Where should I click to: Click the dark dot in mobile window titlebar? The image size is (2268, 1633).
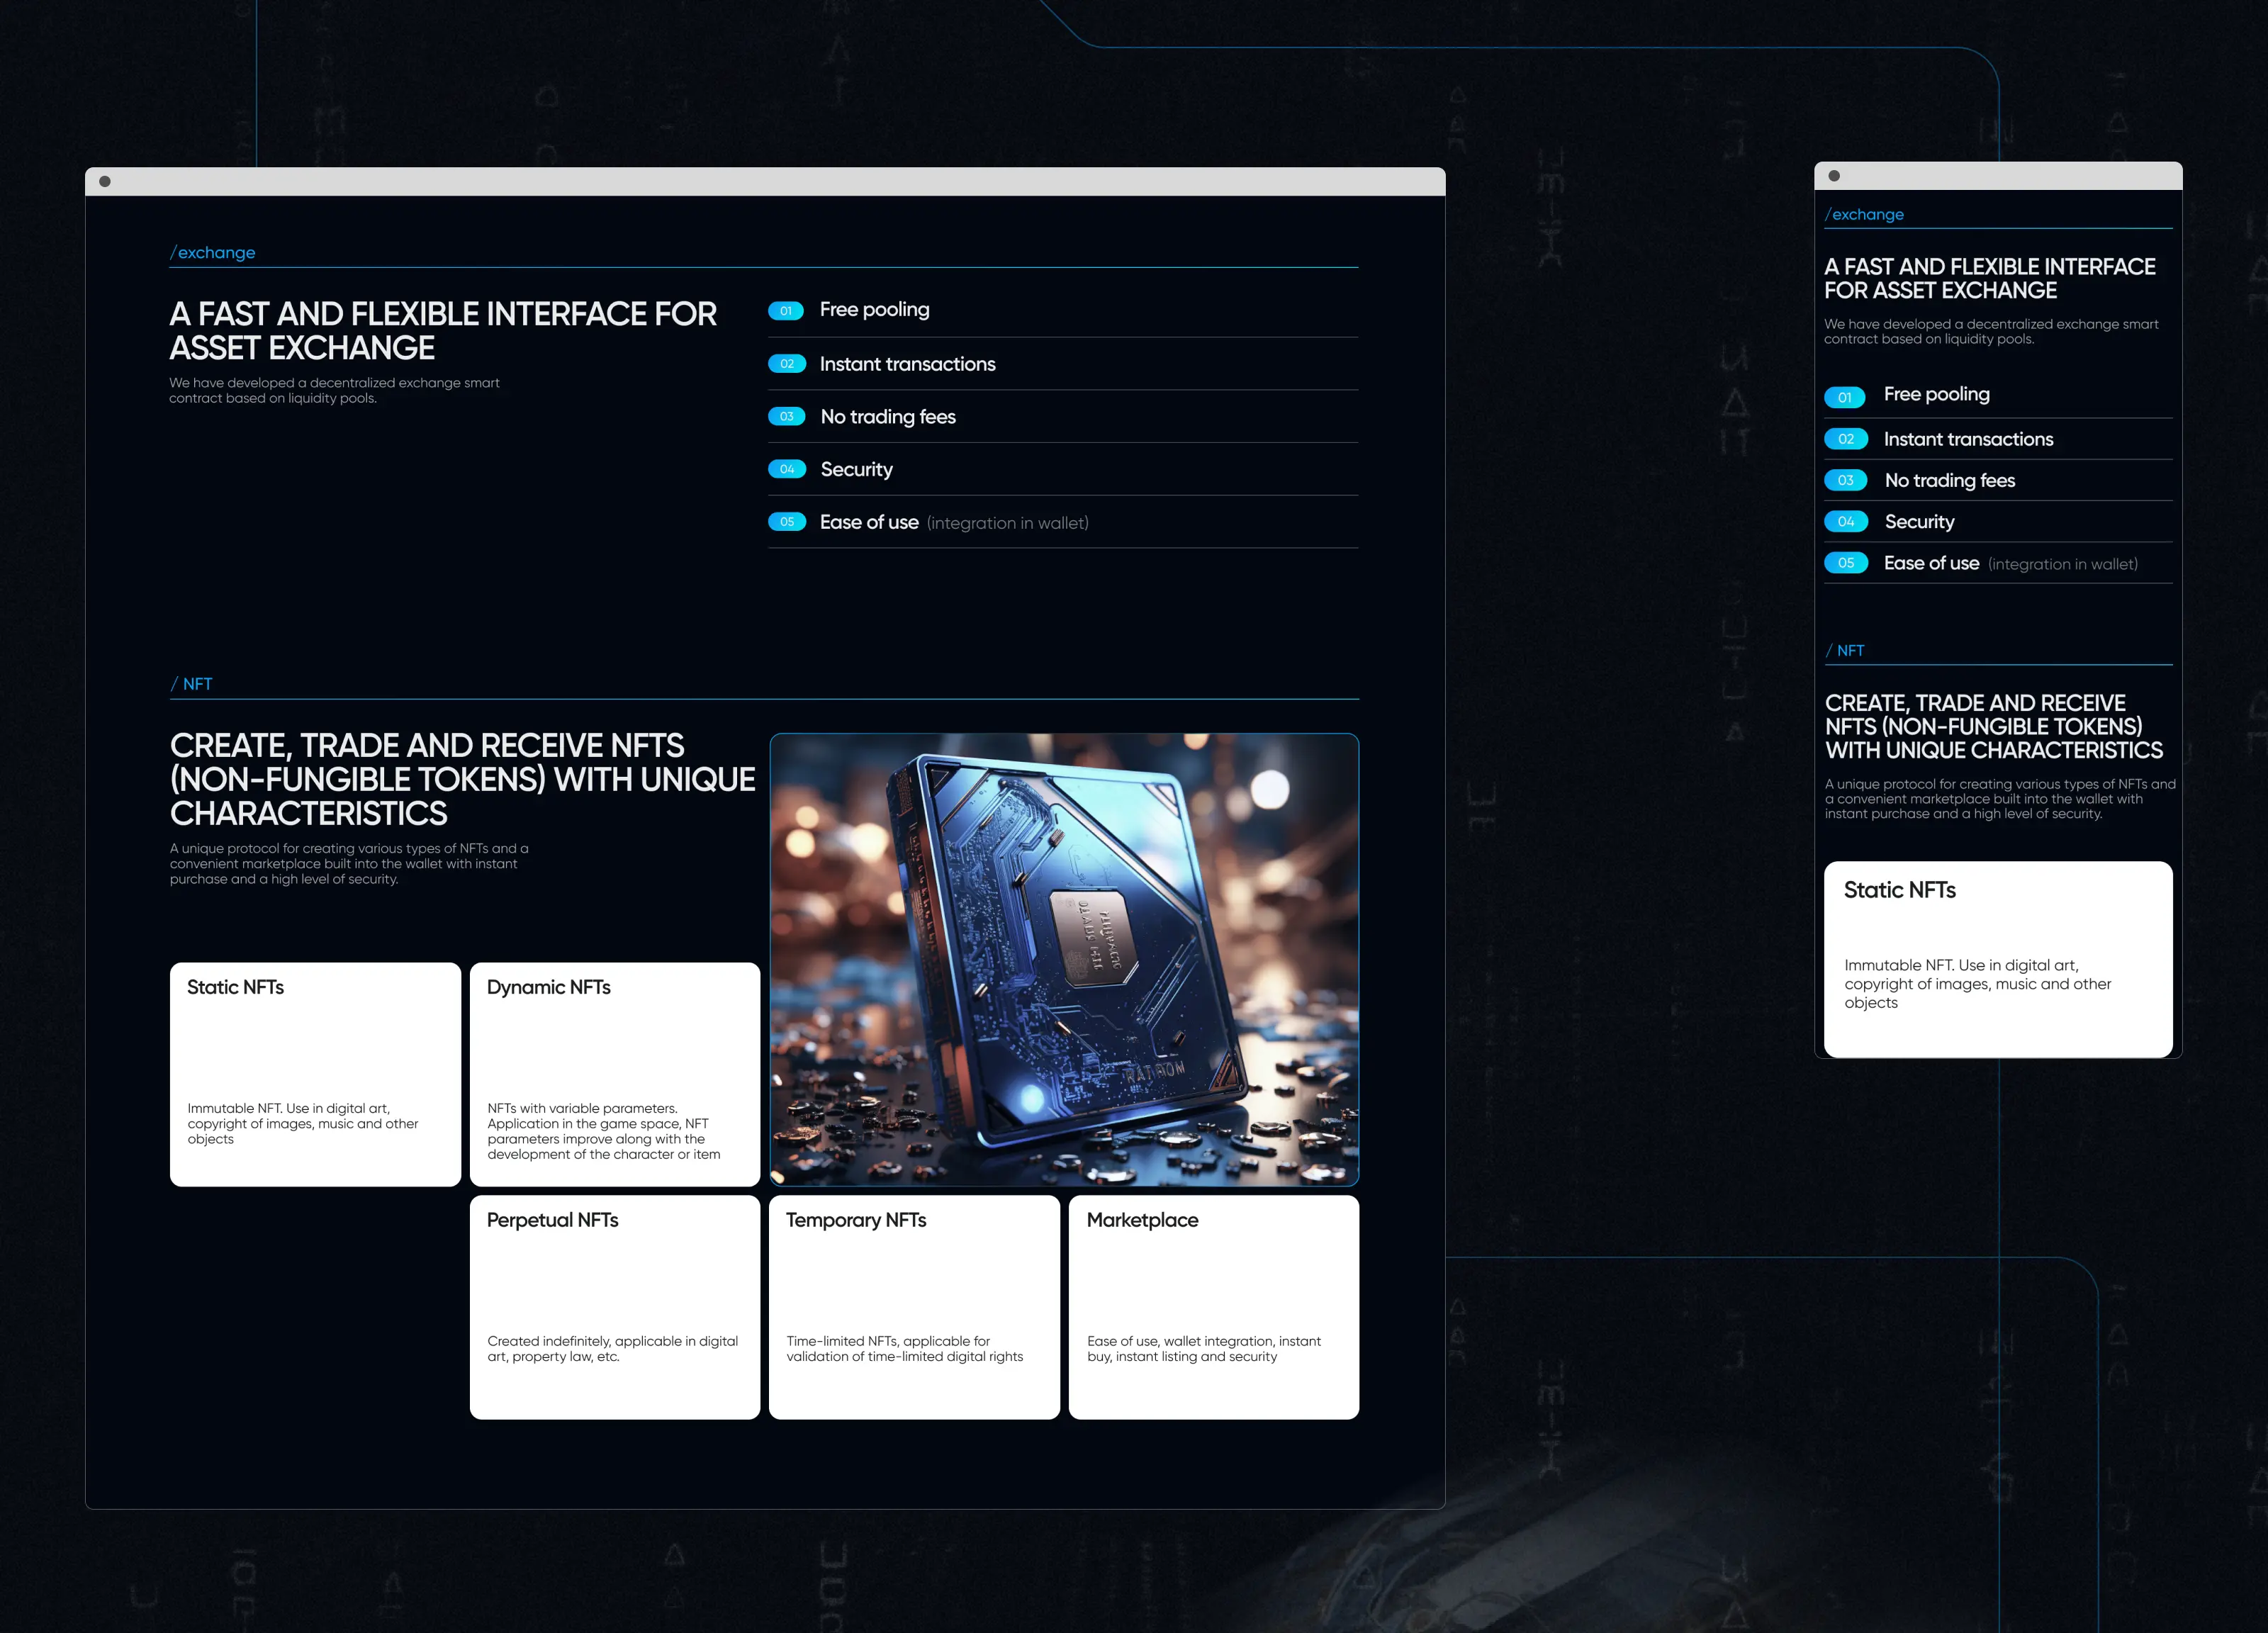coord(1834,176)
